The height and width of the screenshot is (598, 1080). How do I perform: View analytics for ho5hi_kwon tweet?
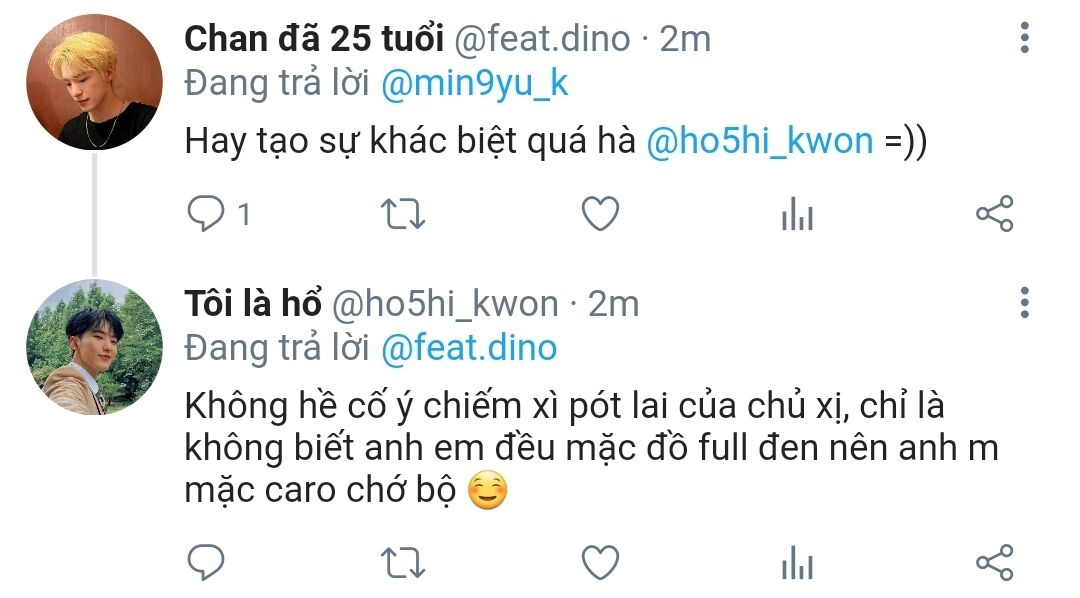pyautogui.click(x=797, y=563)
